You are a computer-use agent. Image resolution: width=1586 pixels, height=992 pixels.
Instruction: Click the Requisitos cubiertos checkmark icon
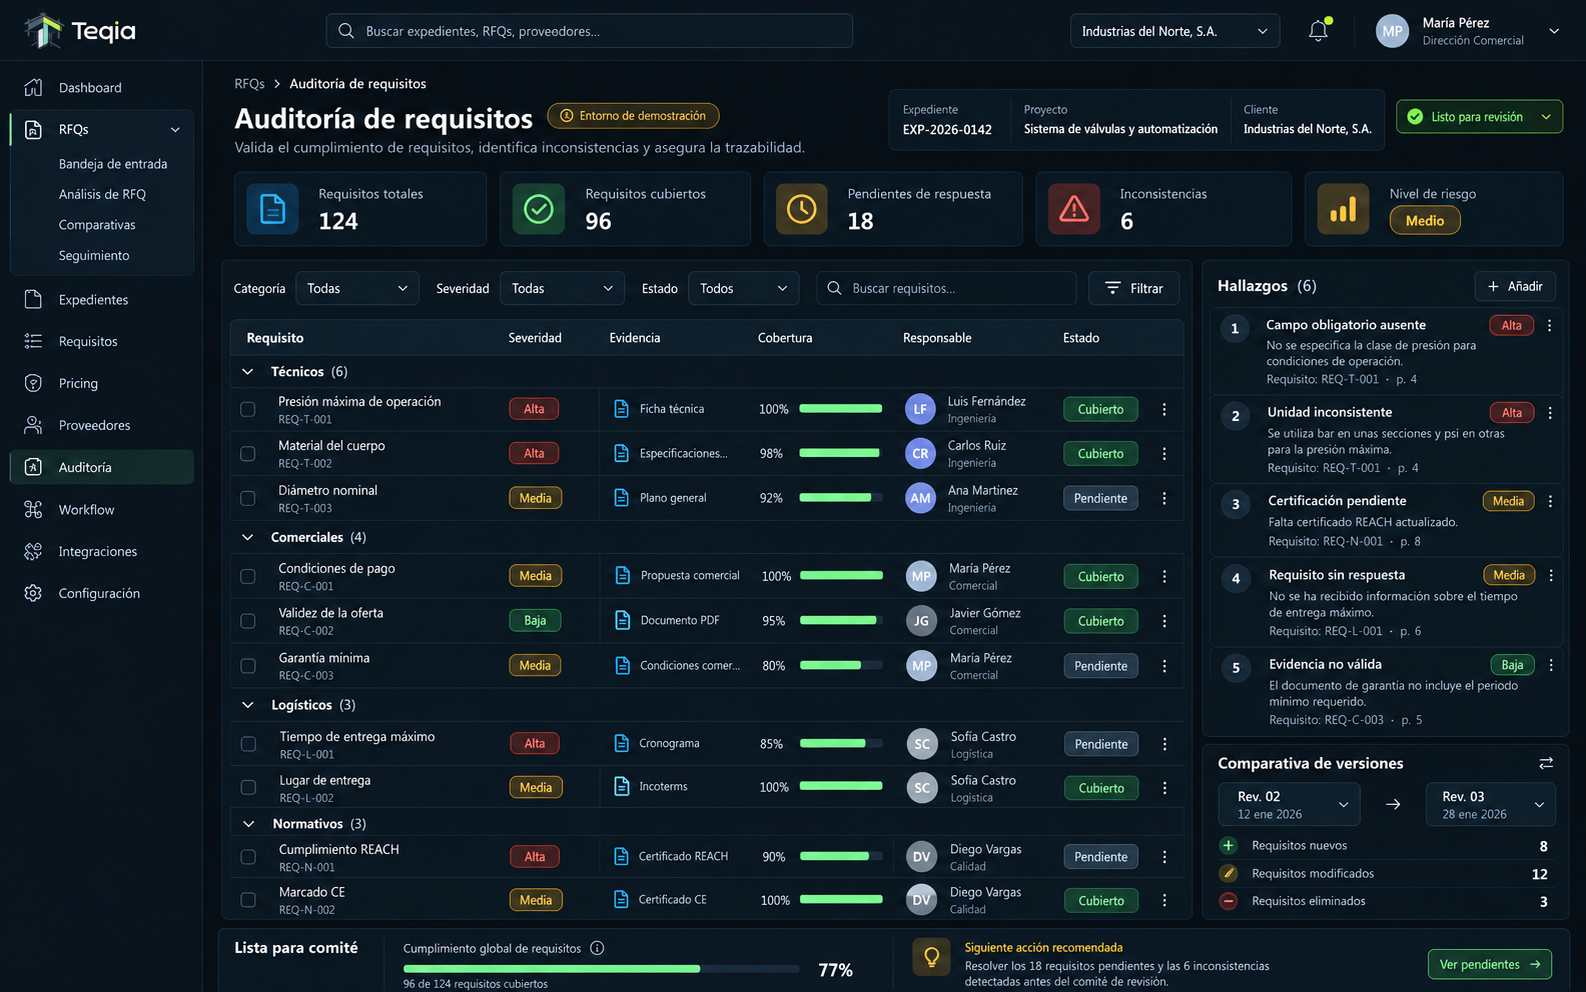(538, 209)
